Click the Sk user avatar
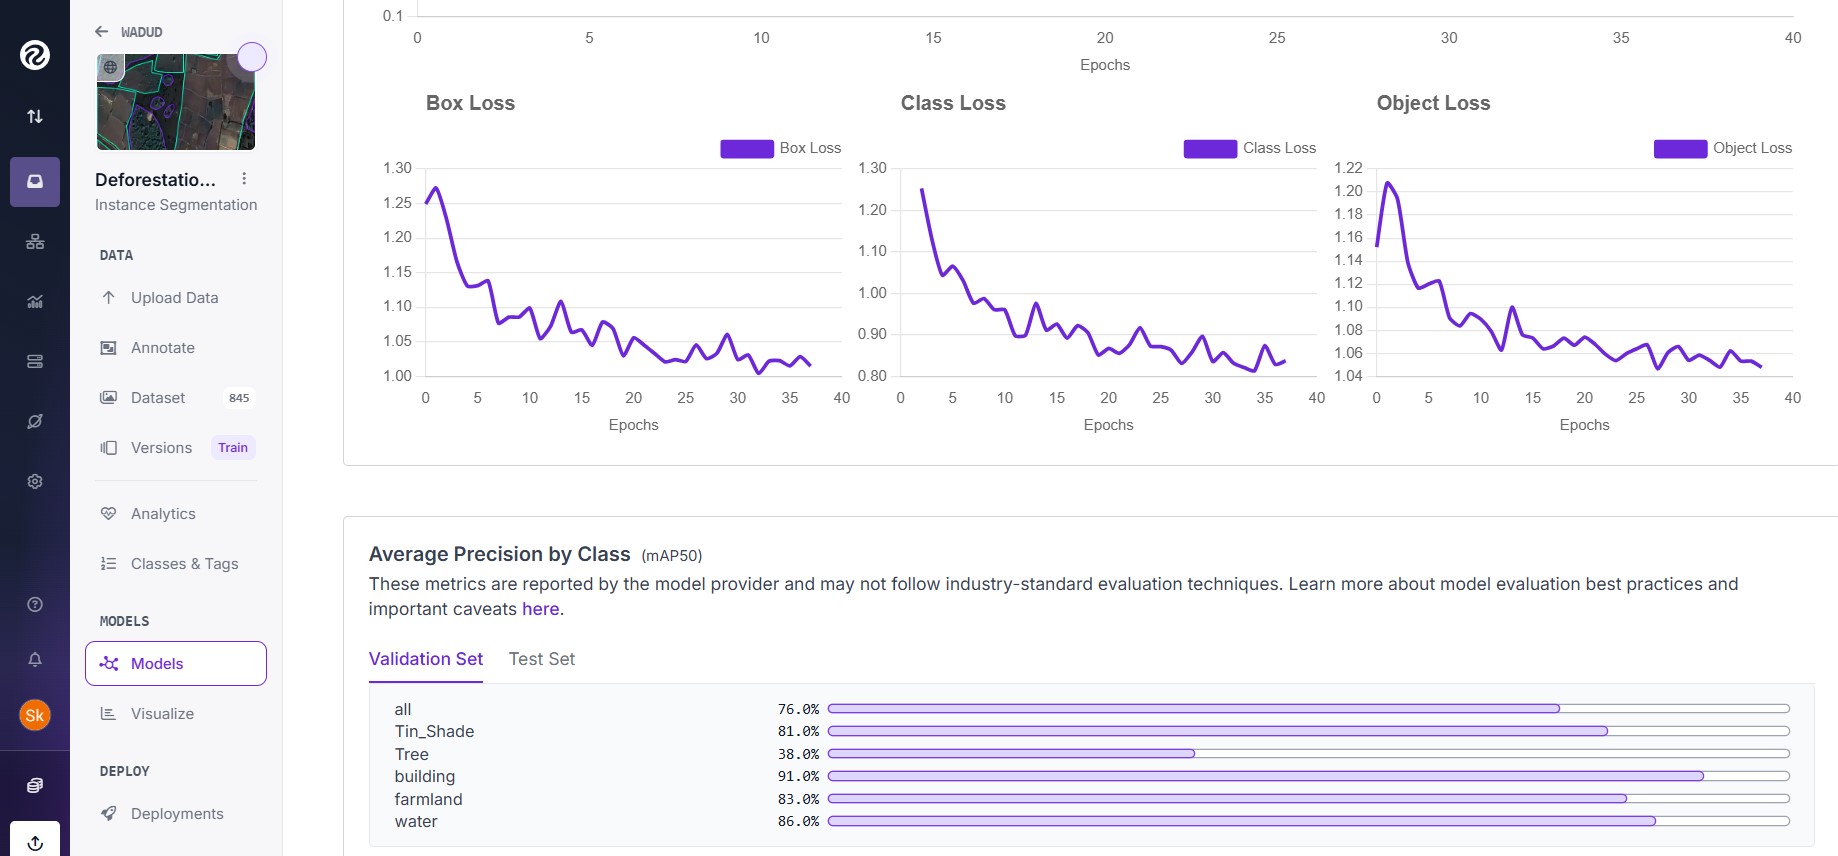 coord(35,715)
